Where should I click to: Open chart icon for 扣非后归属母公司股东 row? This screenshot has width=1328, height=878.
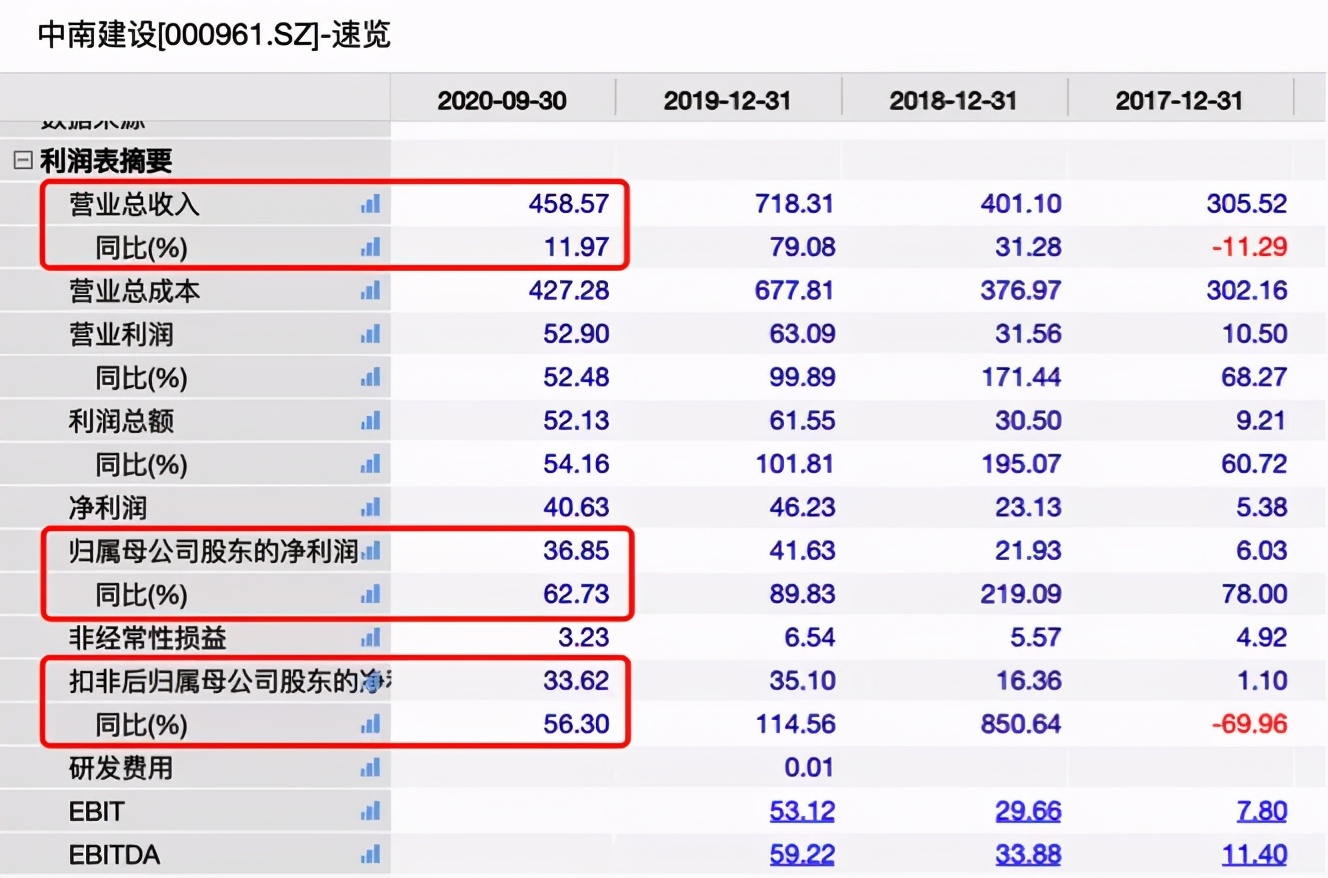(x=371, y=681)
